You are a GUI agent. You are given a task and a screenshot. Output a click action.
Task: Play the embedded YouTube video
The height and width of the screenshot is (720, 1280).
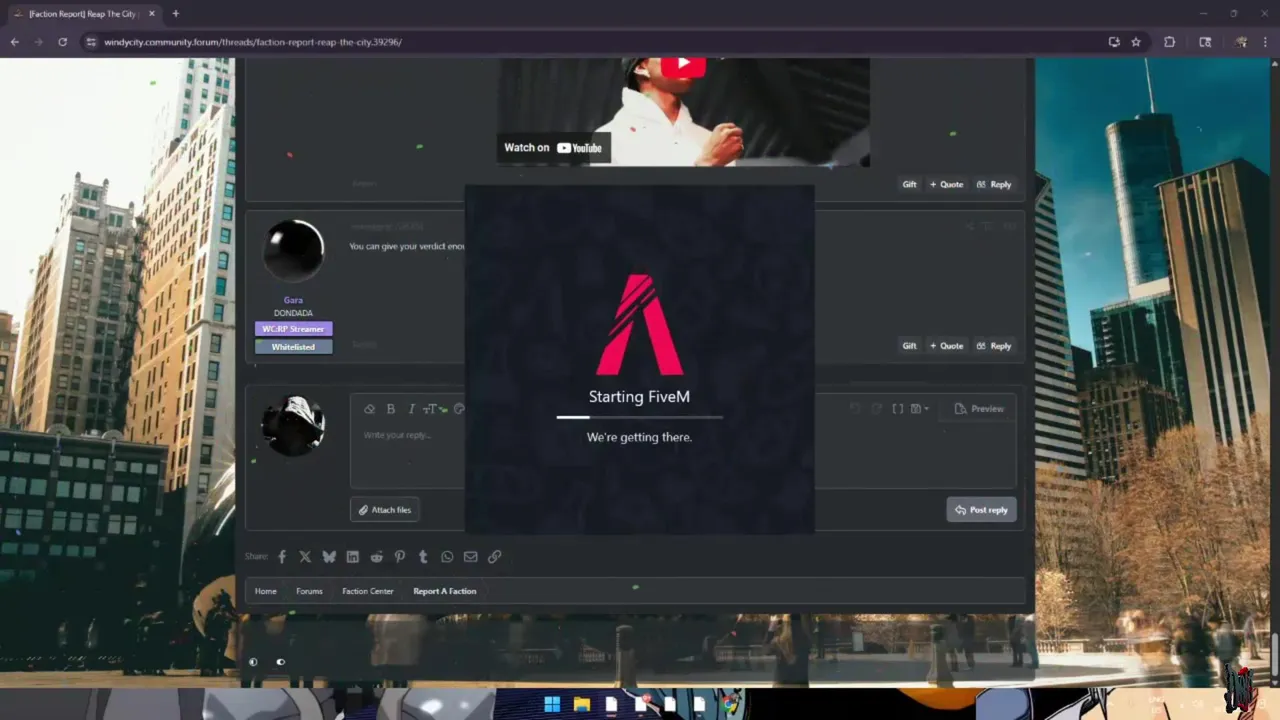tap(684, 66)
